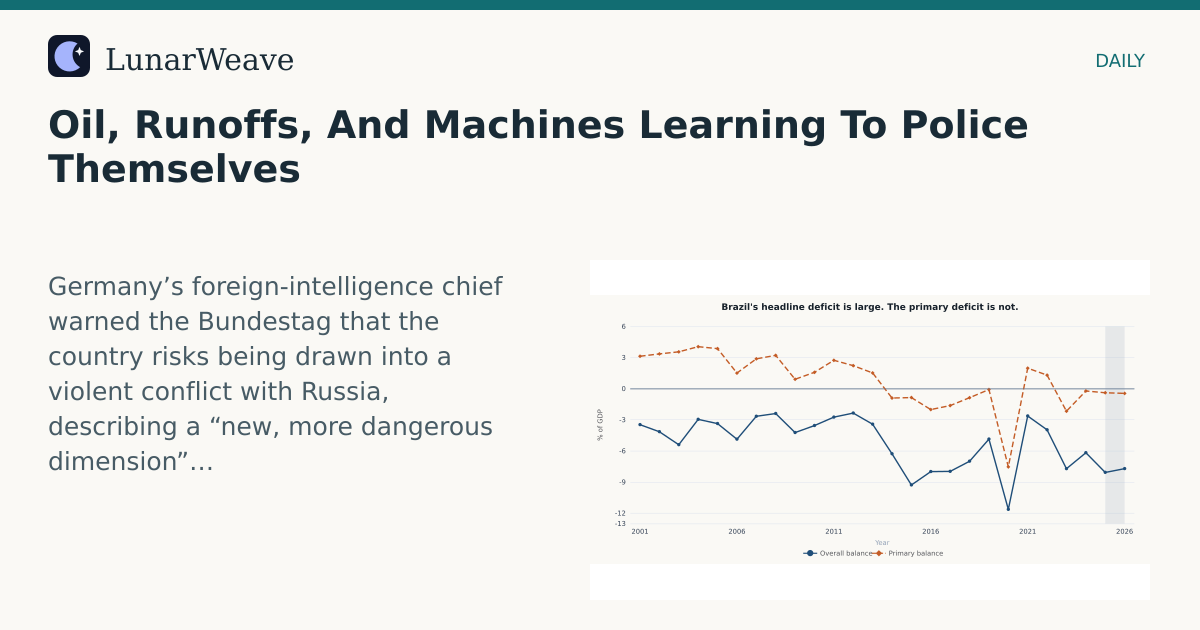Click the Germany foreign-intelligence chief summary text
Viewport: 1200px width, 630px height.
point(275,374)
